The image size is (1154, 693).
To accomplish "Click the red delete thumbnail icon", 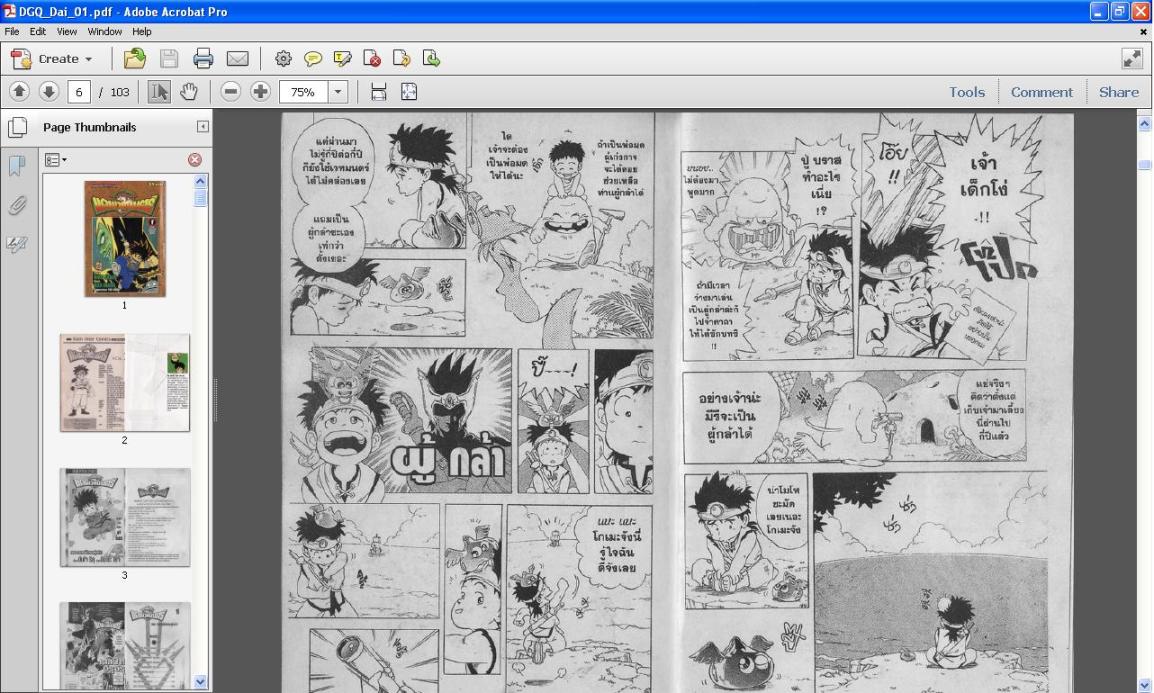I will [194, 160].
